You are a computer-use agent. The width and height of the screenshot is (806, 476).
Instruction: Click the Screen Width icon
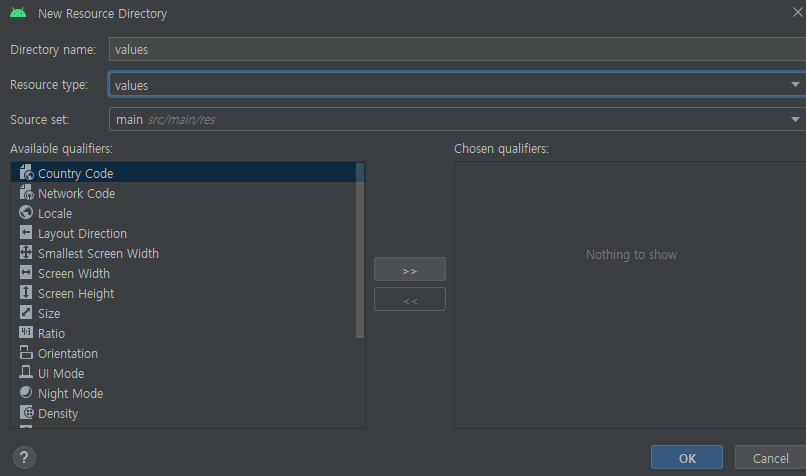[x=26, y=272]
